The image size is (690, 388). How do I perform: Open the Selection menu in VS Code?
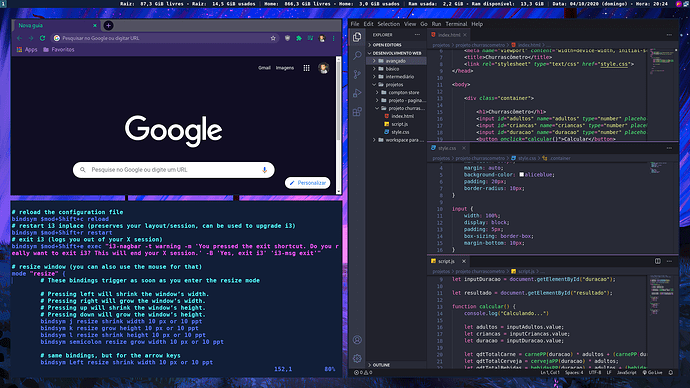coord(389,24)
